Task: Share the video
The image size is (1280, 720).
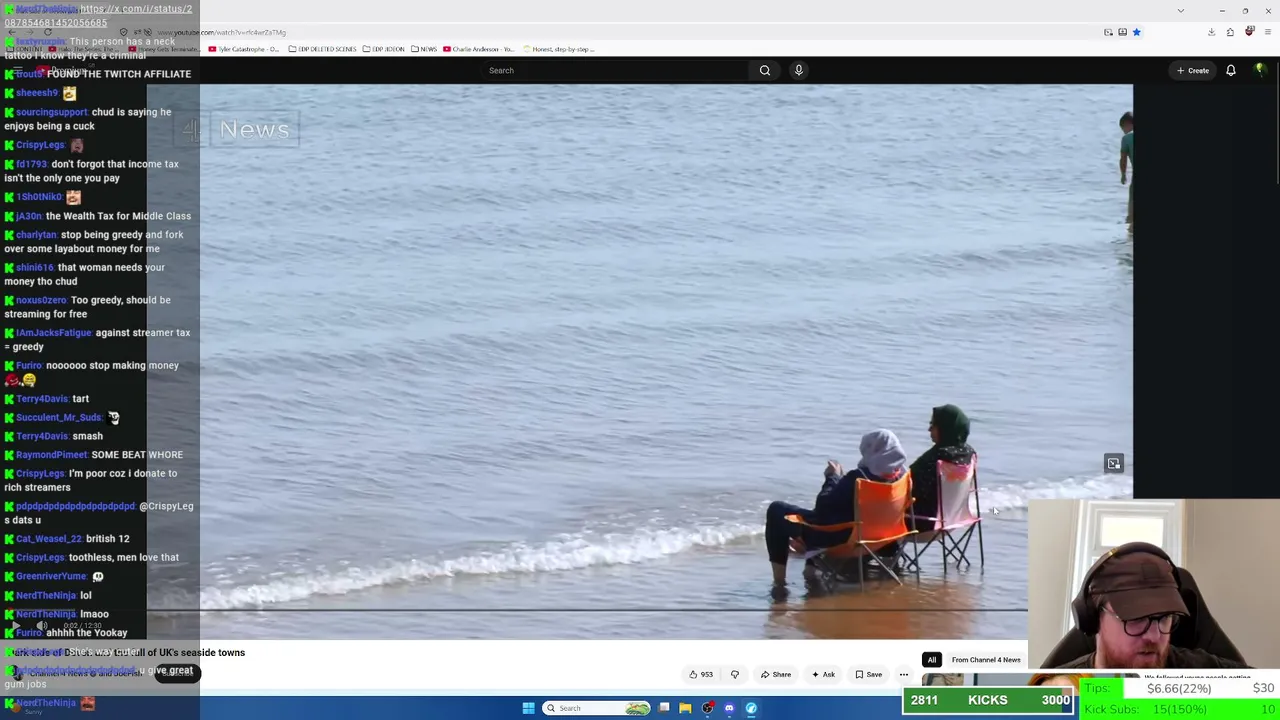Action: (775, 674)
